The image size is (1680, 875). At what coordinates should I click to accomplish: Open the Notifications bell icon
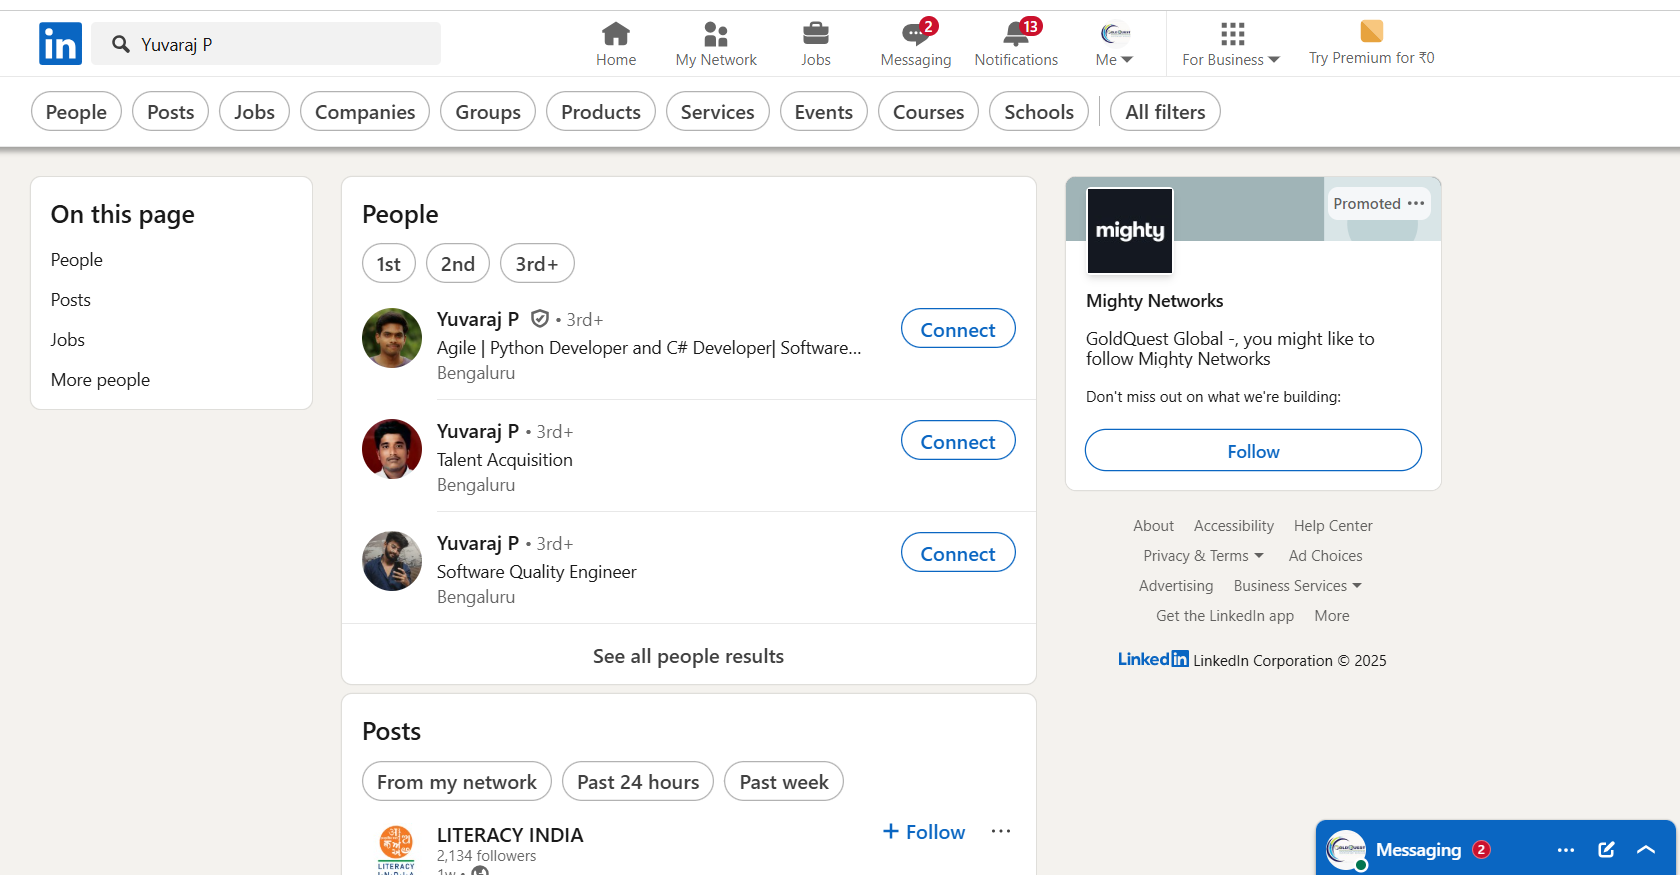click(1016, 34)
